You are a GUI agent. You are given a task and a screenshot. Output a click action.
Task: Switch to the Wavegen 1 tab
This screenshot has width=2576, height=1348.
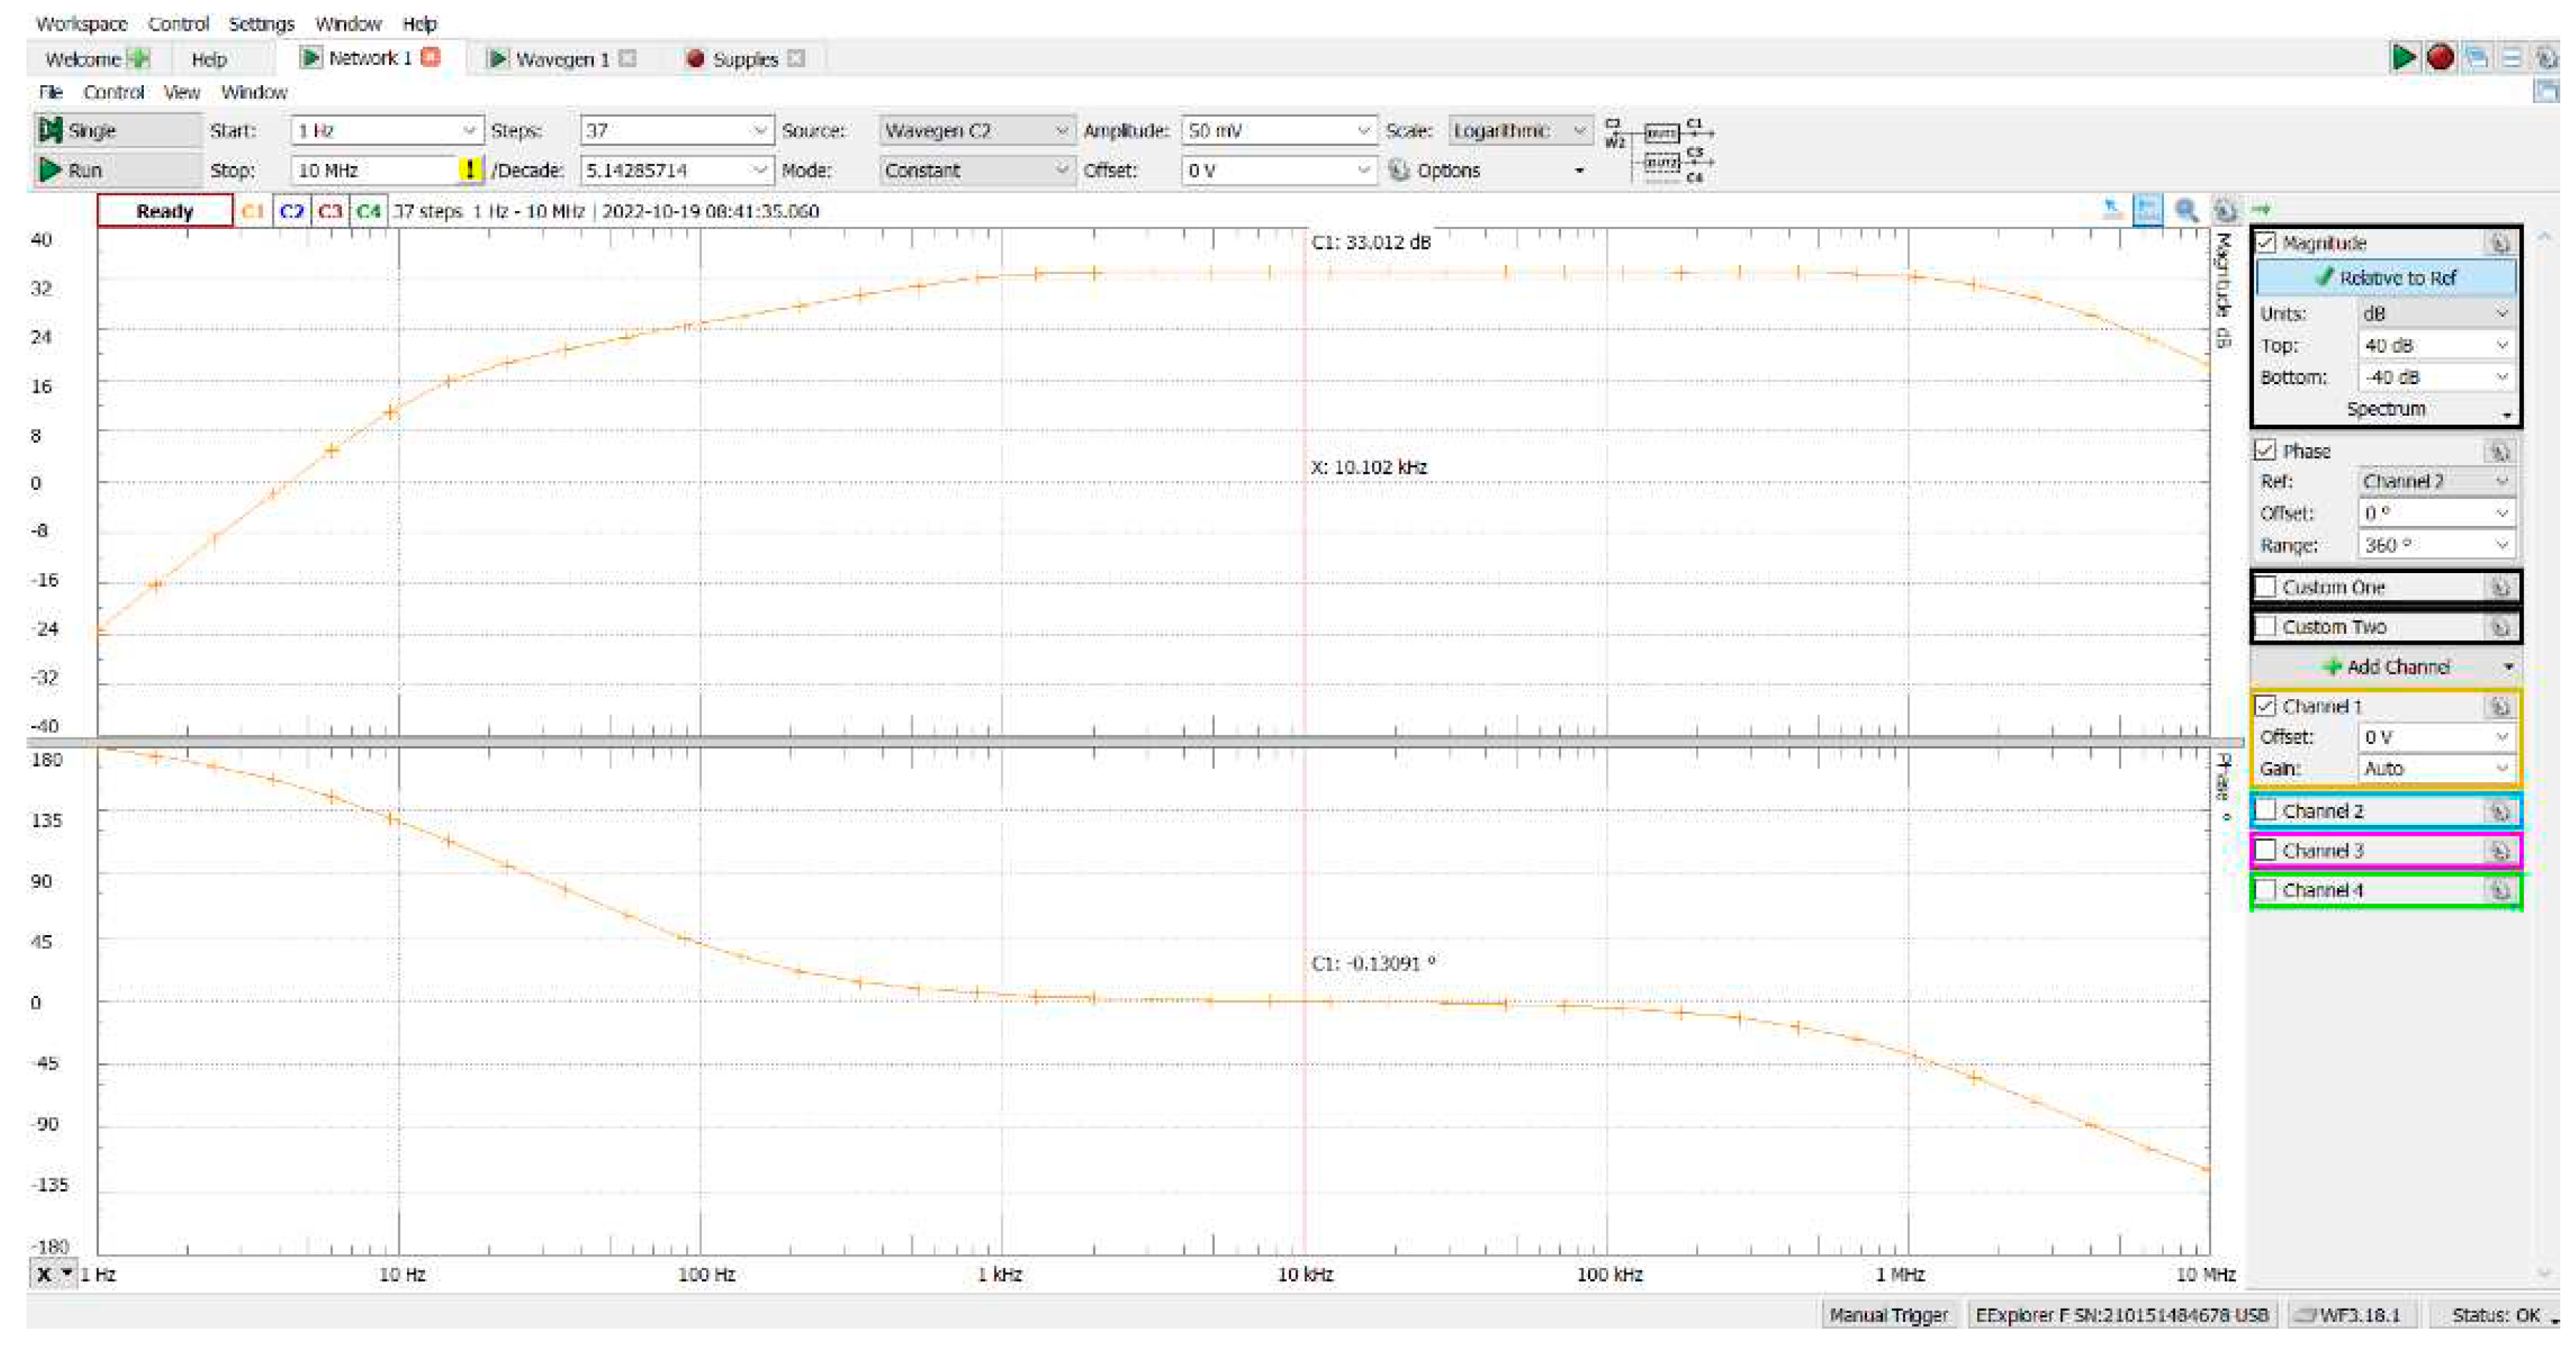tap(560, 59)
